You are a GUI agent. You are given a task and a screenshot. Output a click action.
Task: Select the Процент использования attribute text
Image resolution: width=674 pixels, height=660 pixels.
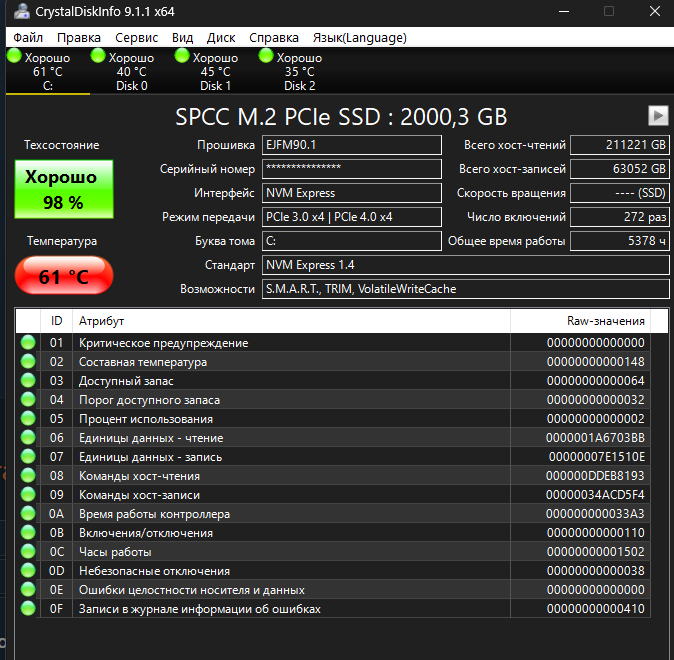[146, 419]
